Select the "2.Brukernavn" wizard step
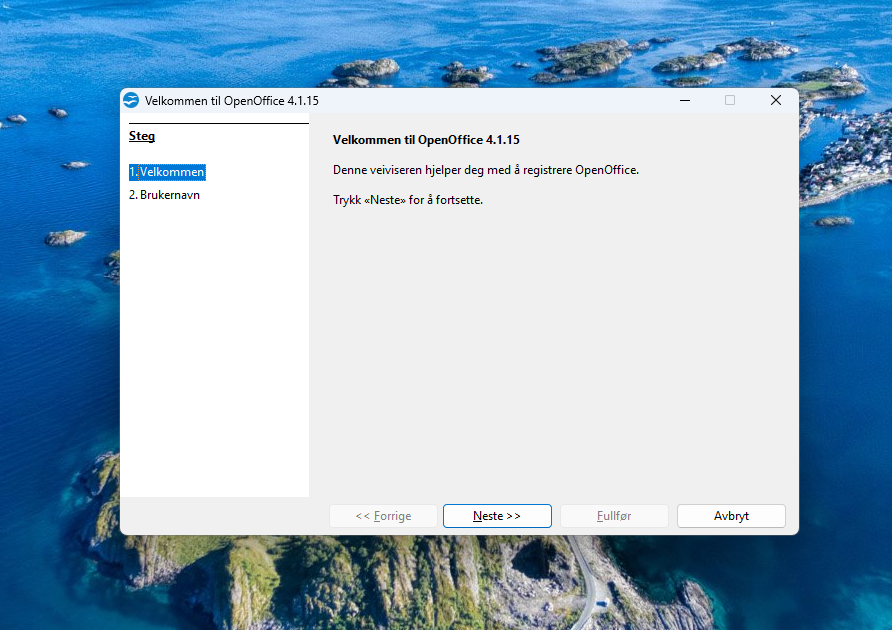The image size is (892, 630). [x=163, y=194]
